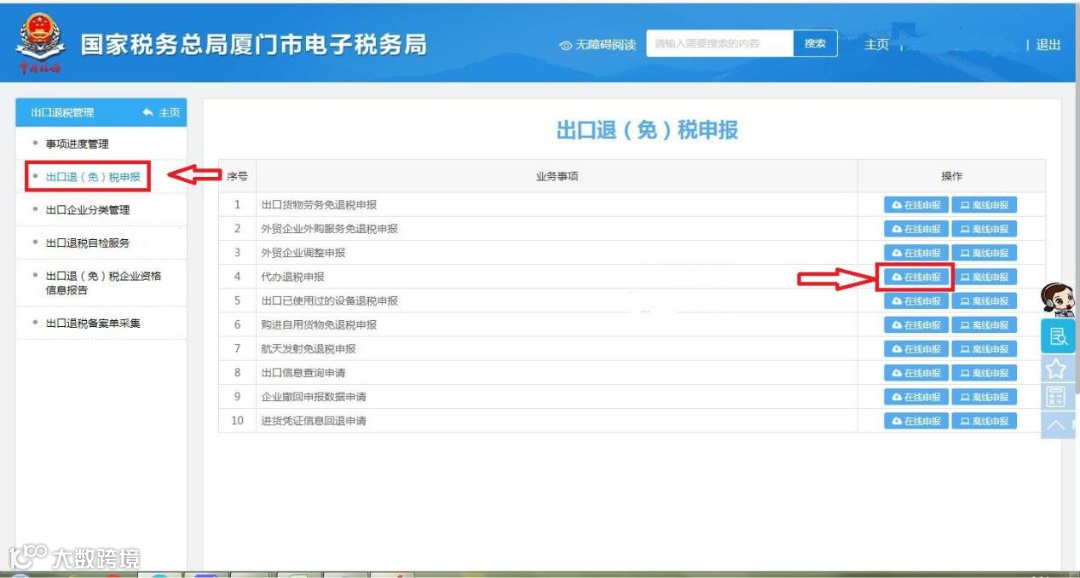Click the 代办退税申报 row text
This screenshot has height=578, width=1080.
[293, 277]
